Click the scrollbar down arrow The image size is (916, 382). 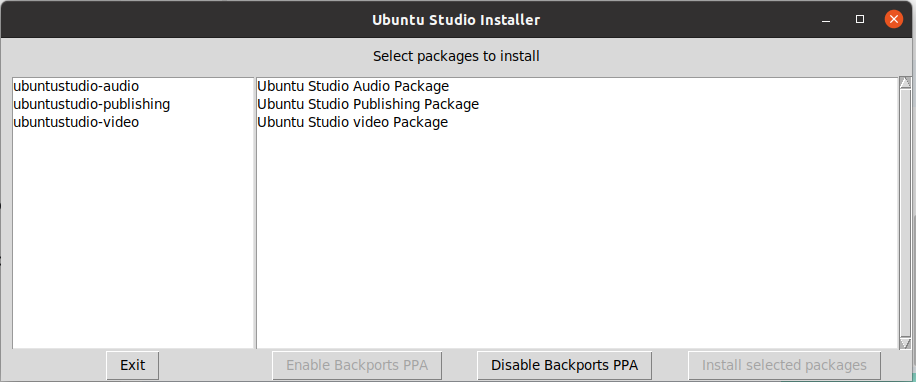point(905,343)
